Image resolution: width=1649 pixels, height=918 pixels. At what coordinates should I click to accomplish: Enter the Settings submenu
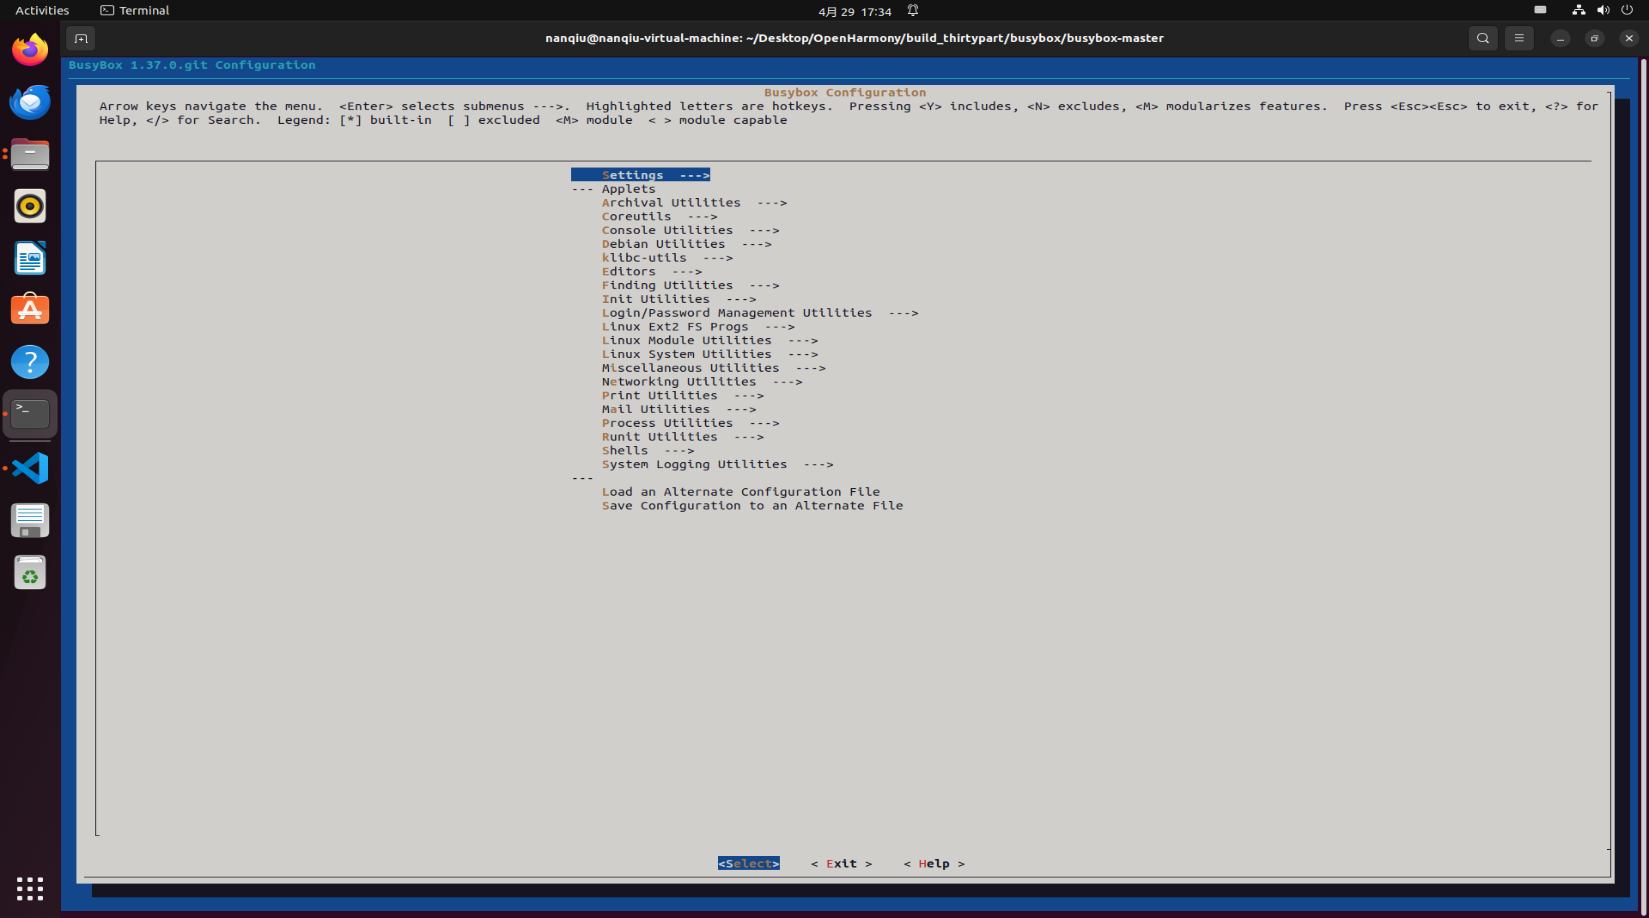[x=641, y=175]
